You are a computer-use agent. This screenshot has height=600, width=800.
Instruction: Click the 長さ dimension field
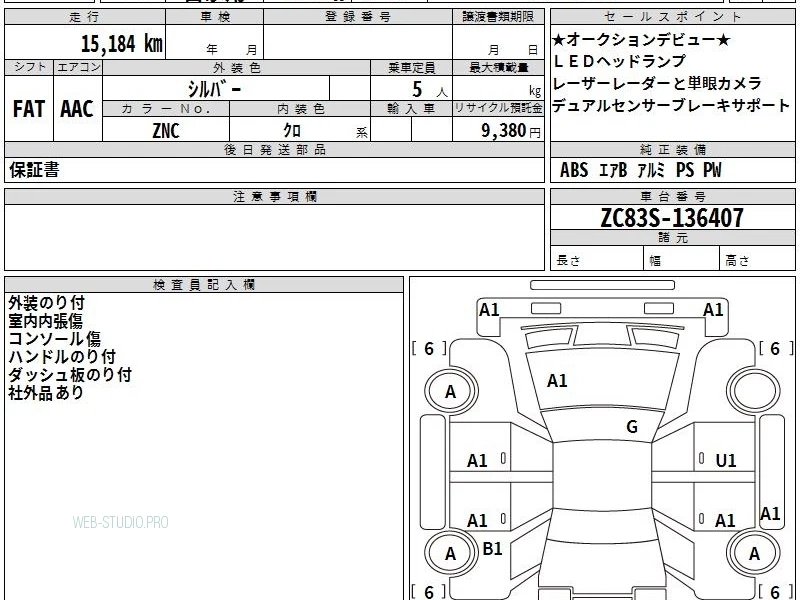pos(597,260)
